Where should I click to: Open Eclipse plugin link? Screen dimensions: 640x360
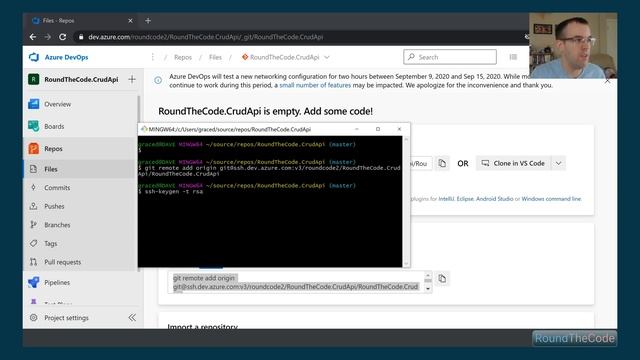coord(465,199)
